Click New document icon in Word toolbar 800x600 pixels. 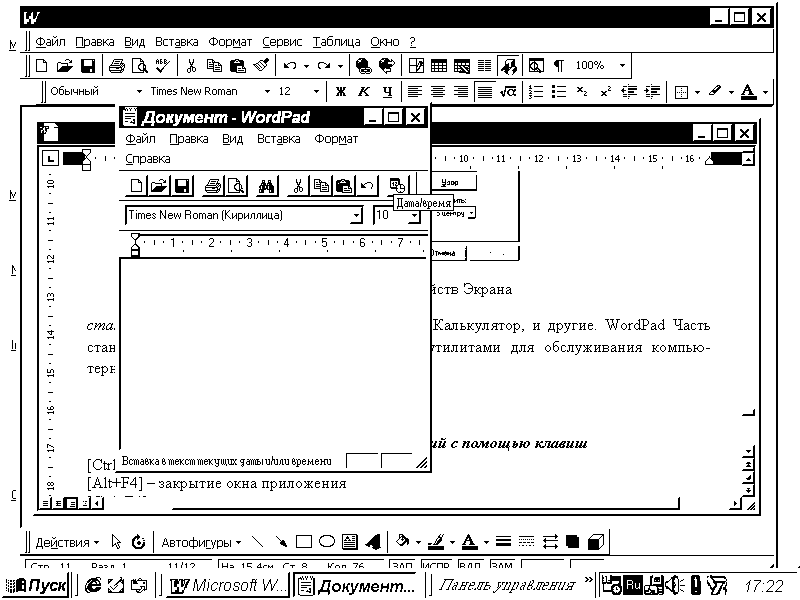pos(42,65)
